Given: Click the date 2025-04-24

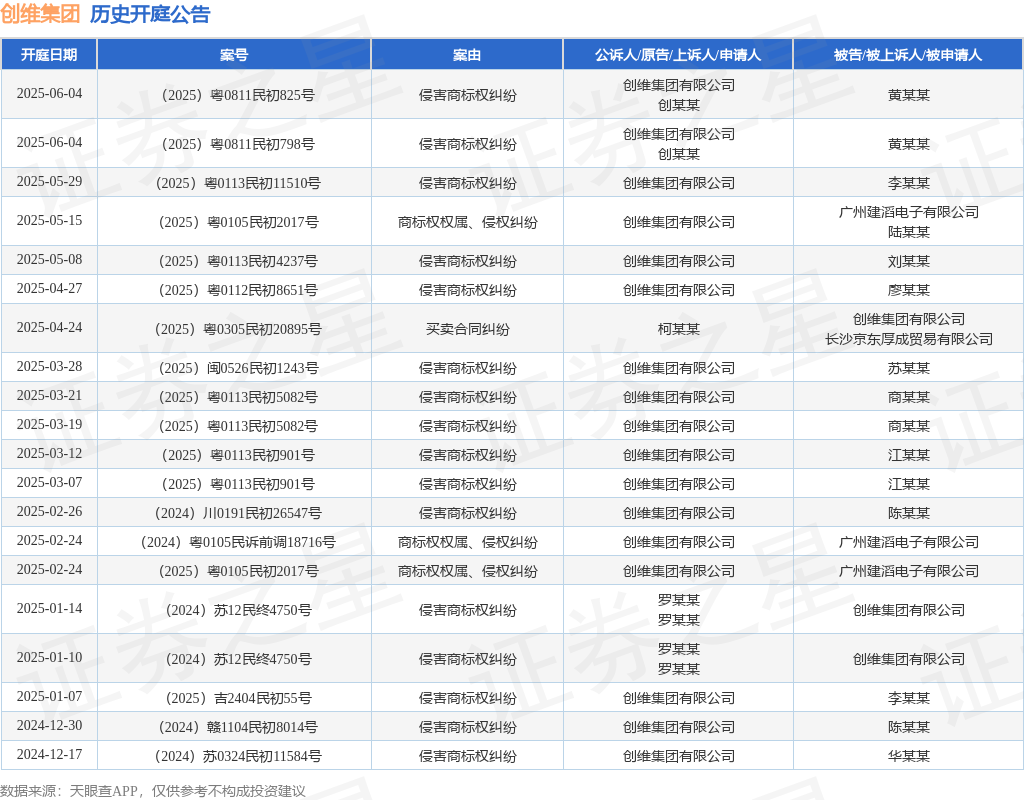Looking at the screenshot, I should coord(50,328).
